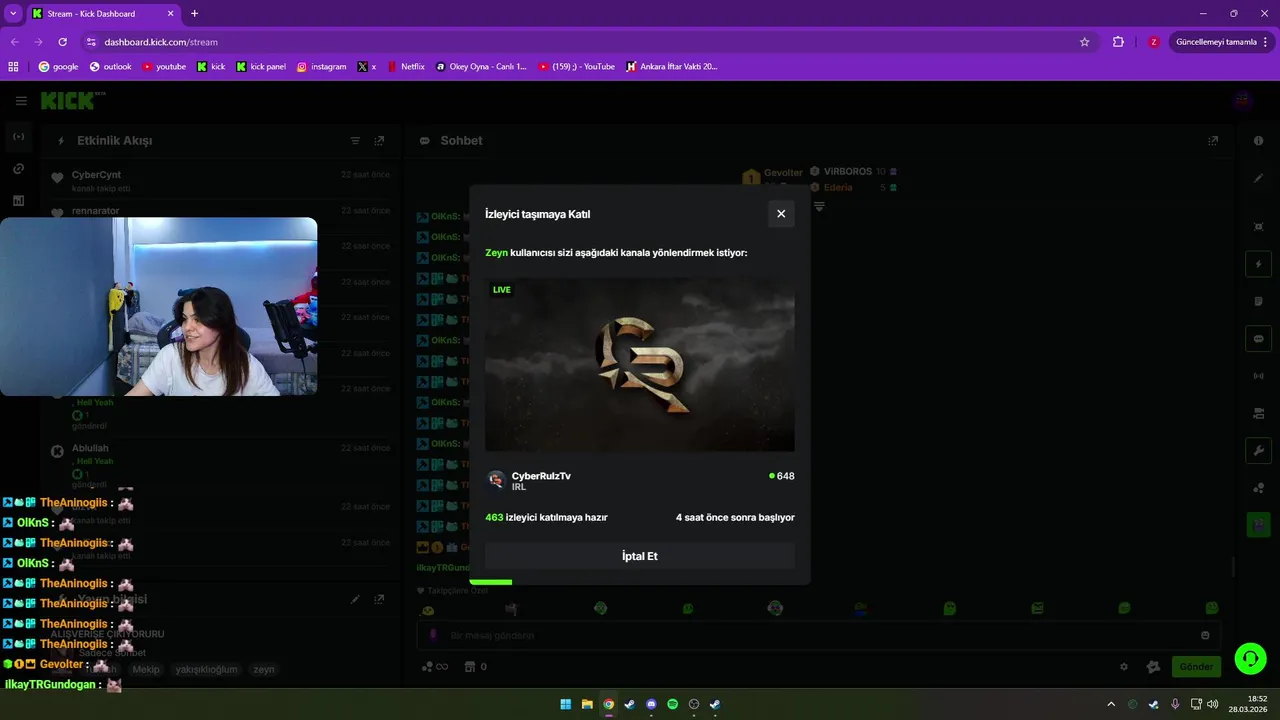Open the instagram bookmark
This screenshot has height=720, width=1280.
coord(321,67)
